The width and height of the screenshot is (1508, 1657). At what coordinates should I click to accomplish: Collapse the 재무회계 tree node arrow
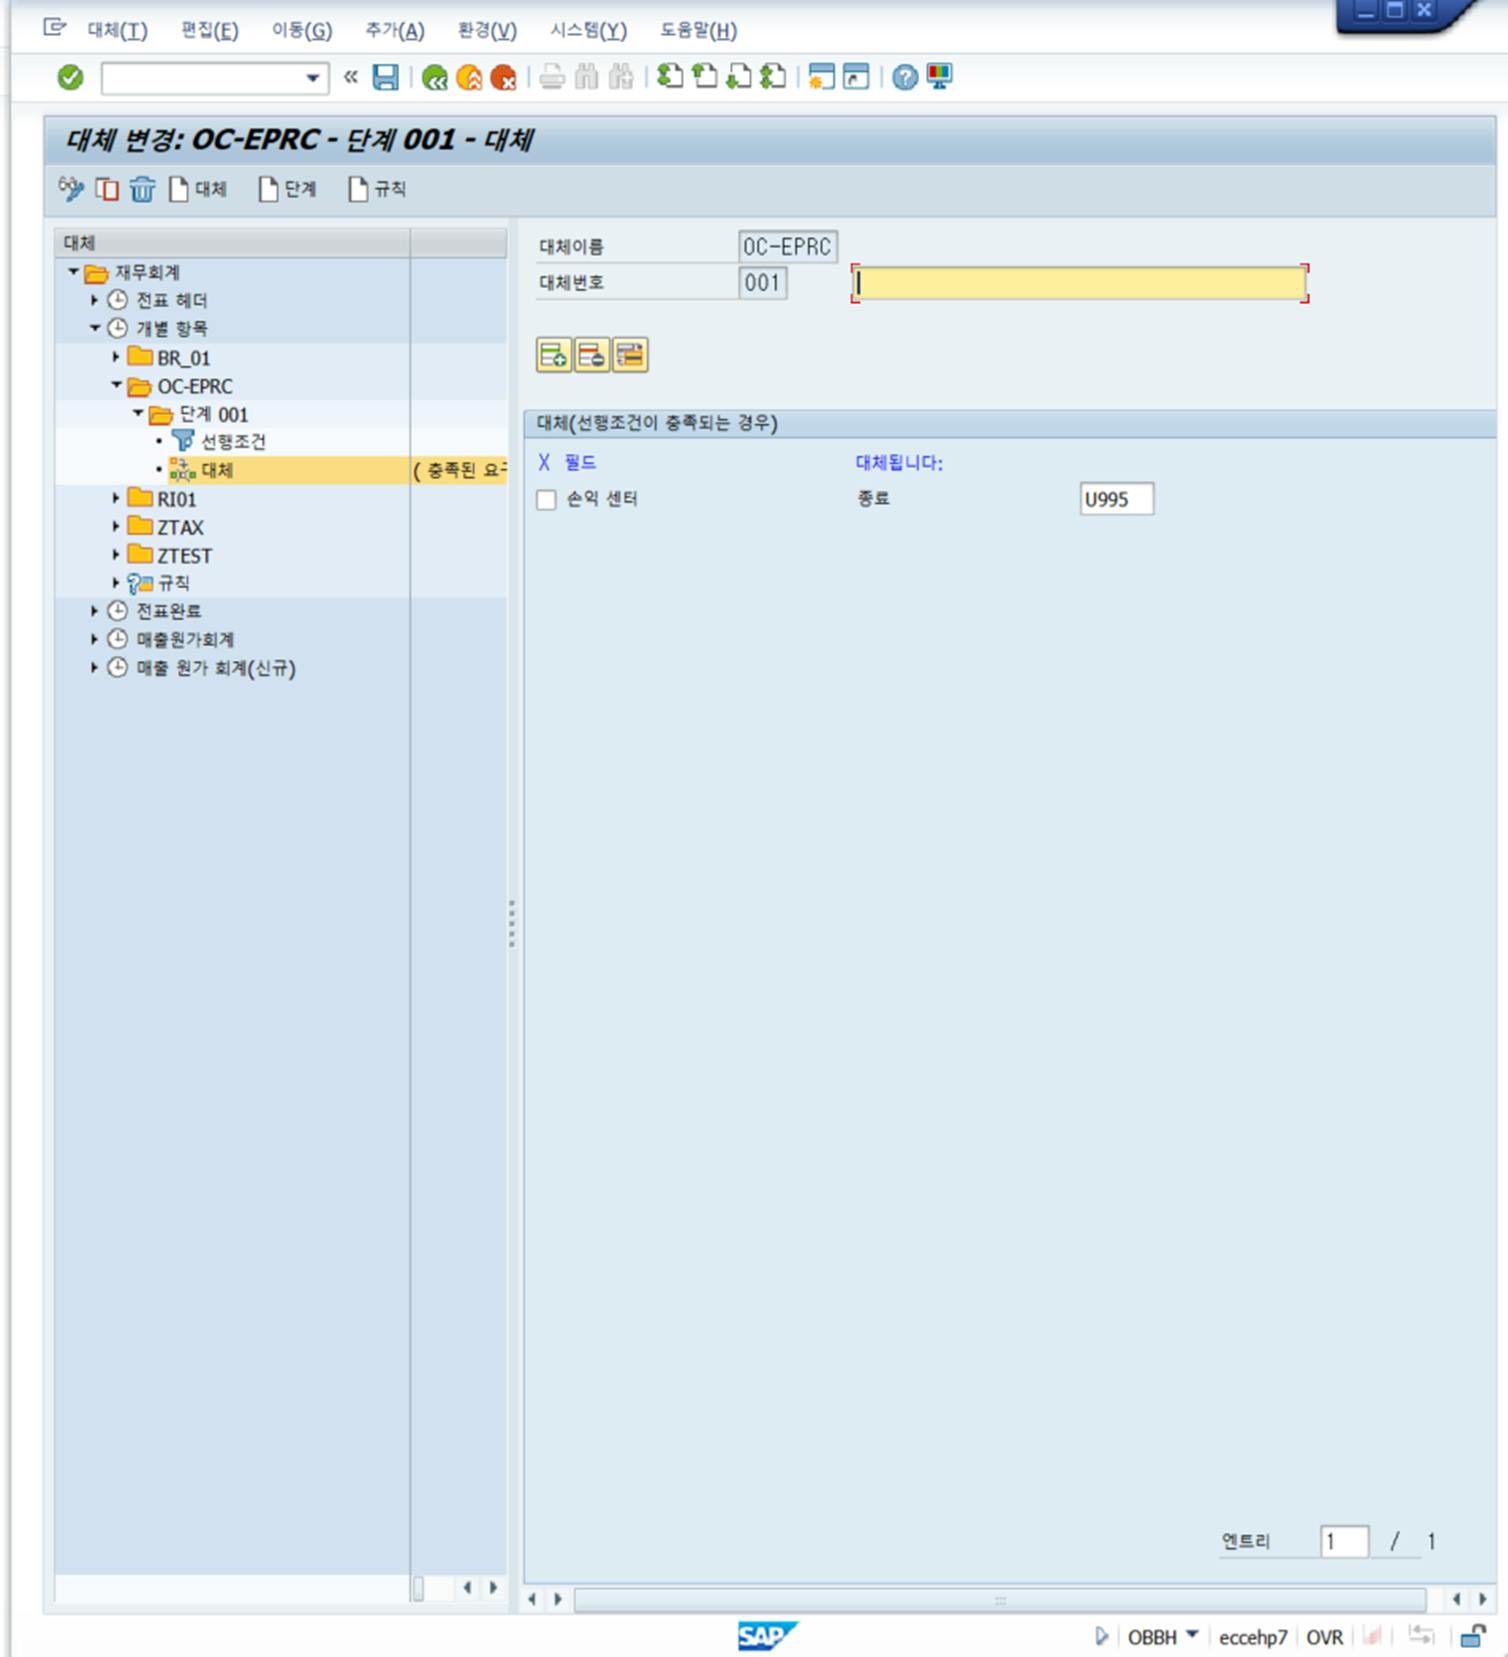pos(73,272)
